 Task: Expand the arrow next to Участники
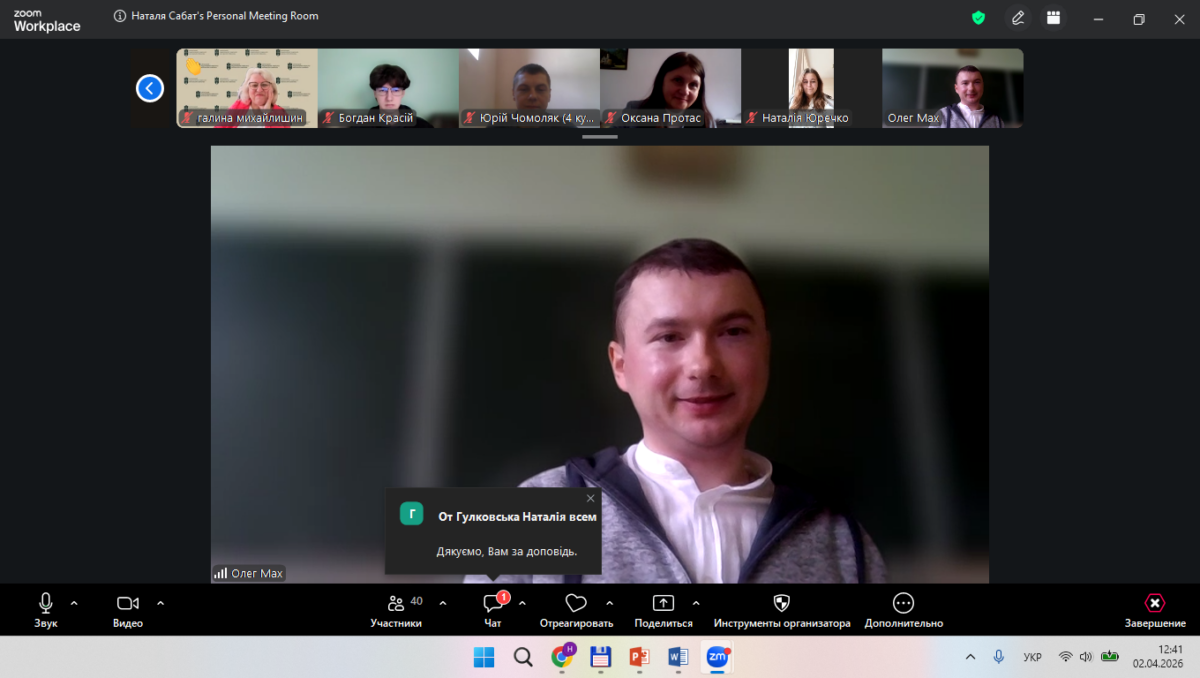tap(443, 603)
